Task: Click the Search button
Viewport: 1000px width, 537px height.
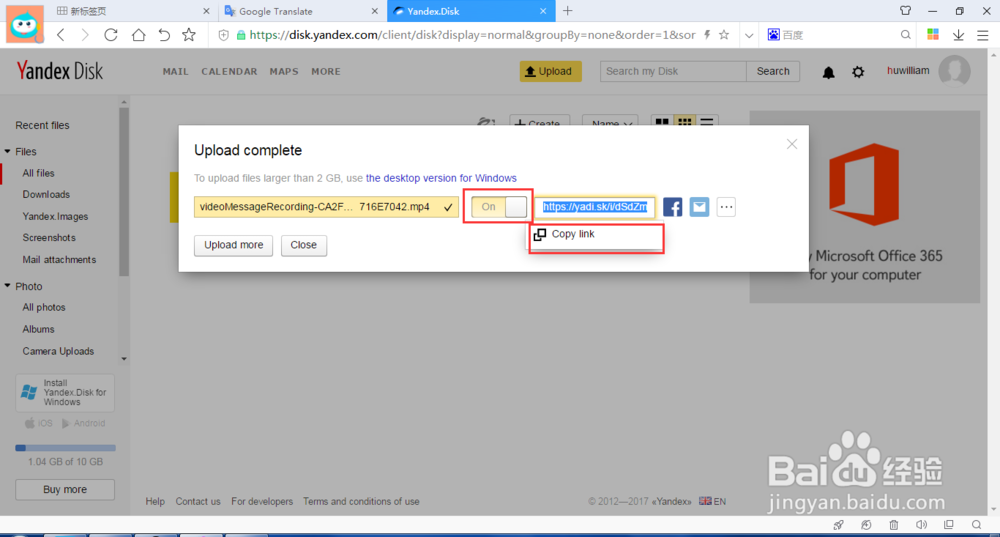Action: pyautogui.click(x=773, y=71)
